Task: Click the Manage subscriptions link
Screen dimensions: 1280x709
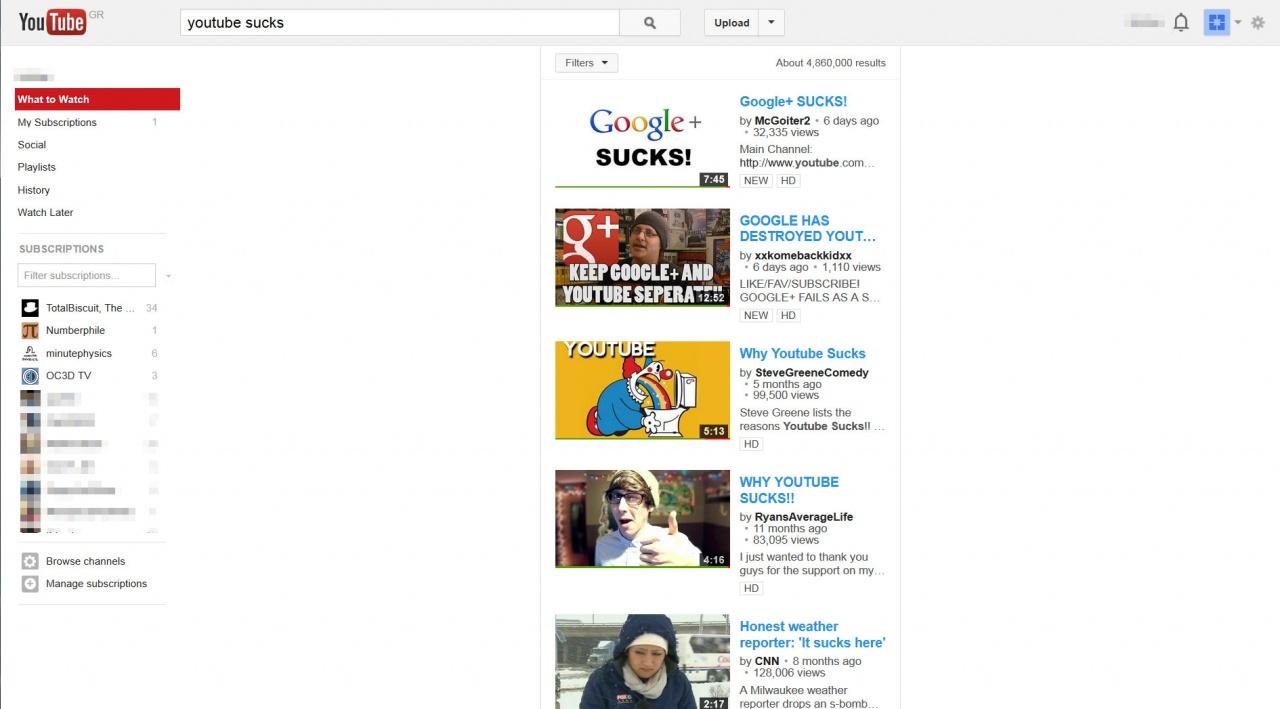Action: click(96, 584)
